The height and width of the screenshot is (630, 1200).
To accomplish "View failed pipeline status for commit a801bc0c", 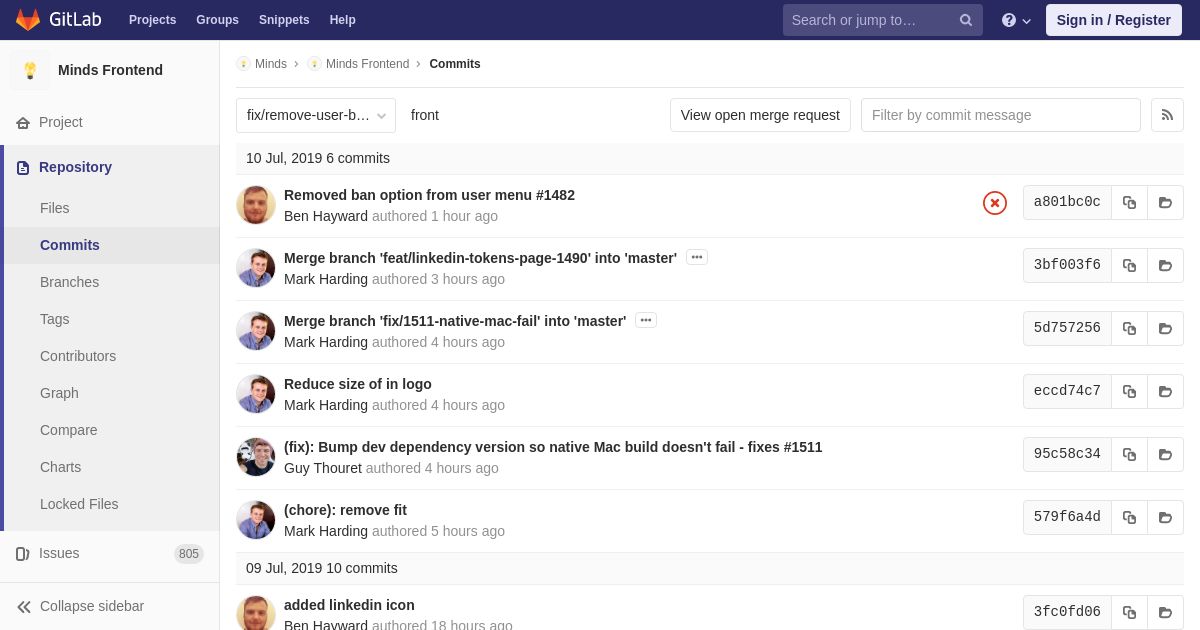I will [995, 203].
